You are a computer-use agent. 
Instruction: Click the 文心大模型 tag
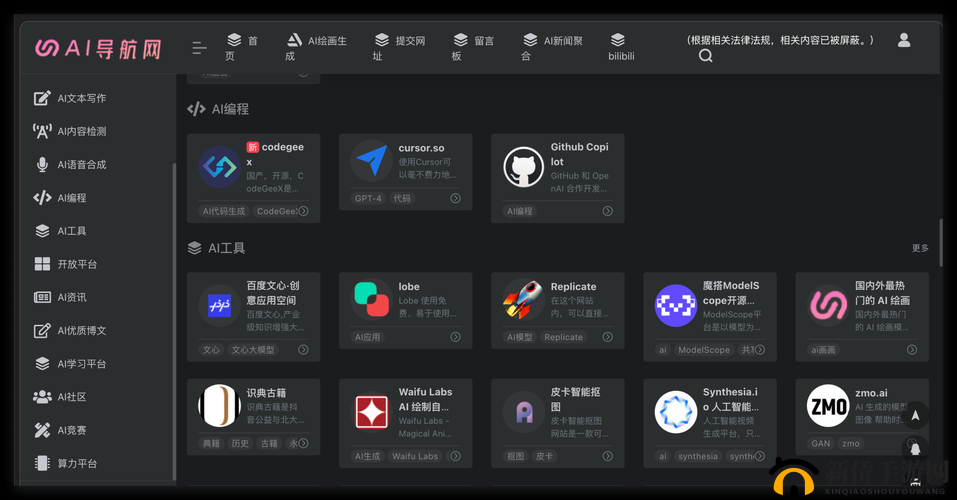[253, 350]
